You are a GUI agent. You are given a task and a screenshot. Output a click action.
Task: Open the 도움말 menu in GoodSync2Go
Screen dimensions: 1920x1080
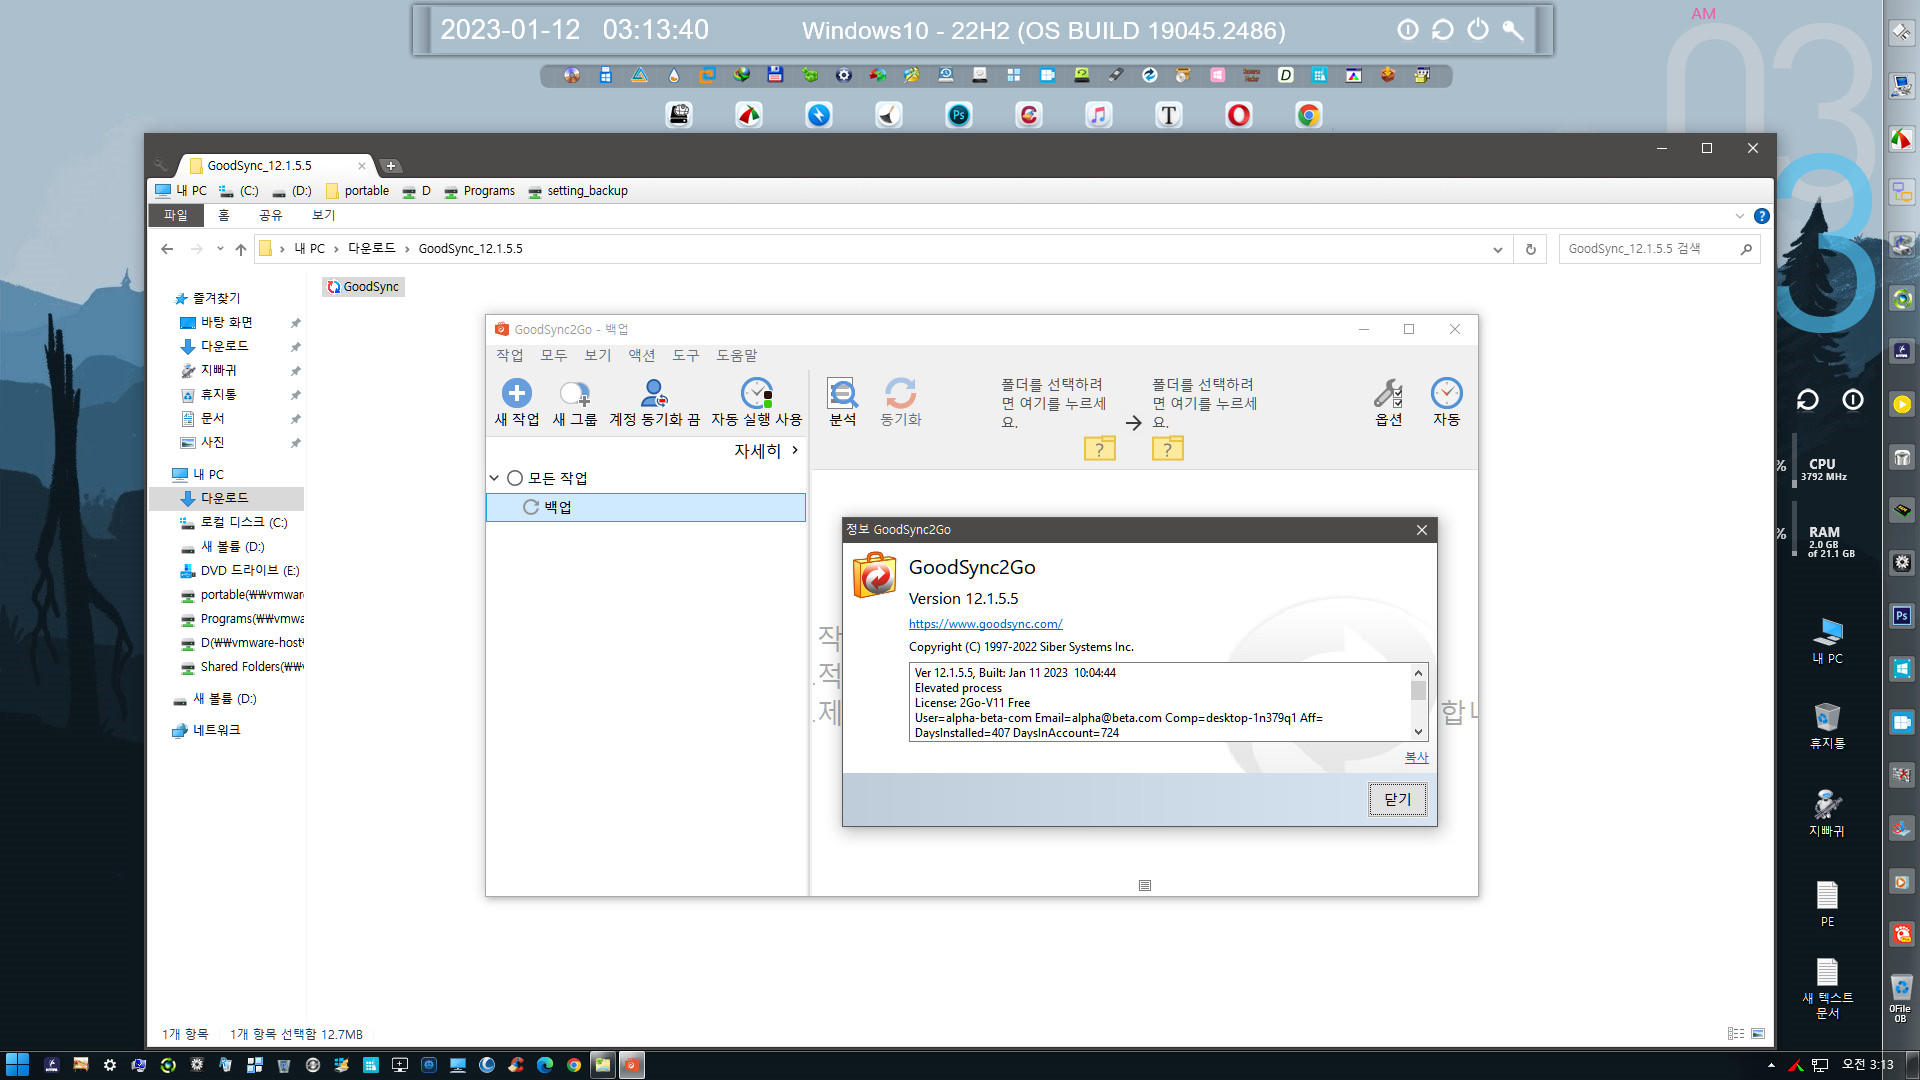click(737, 355)
